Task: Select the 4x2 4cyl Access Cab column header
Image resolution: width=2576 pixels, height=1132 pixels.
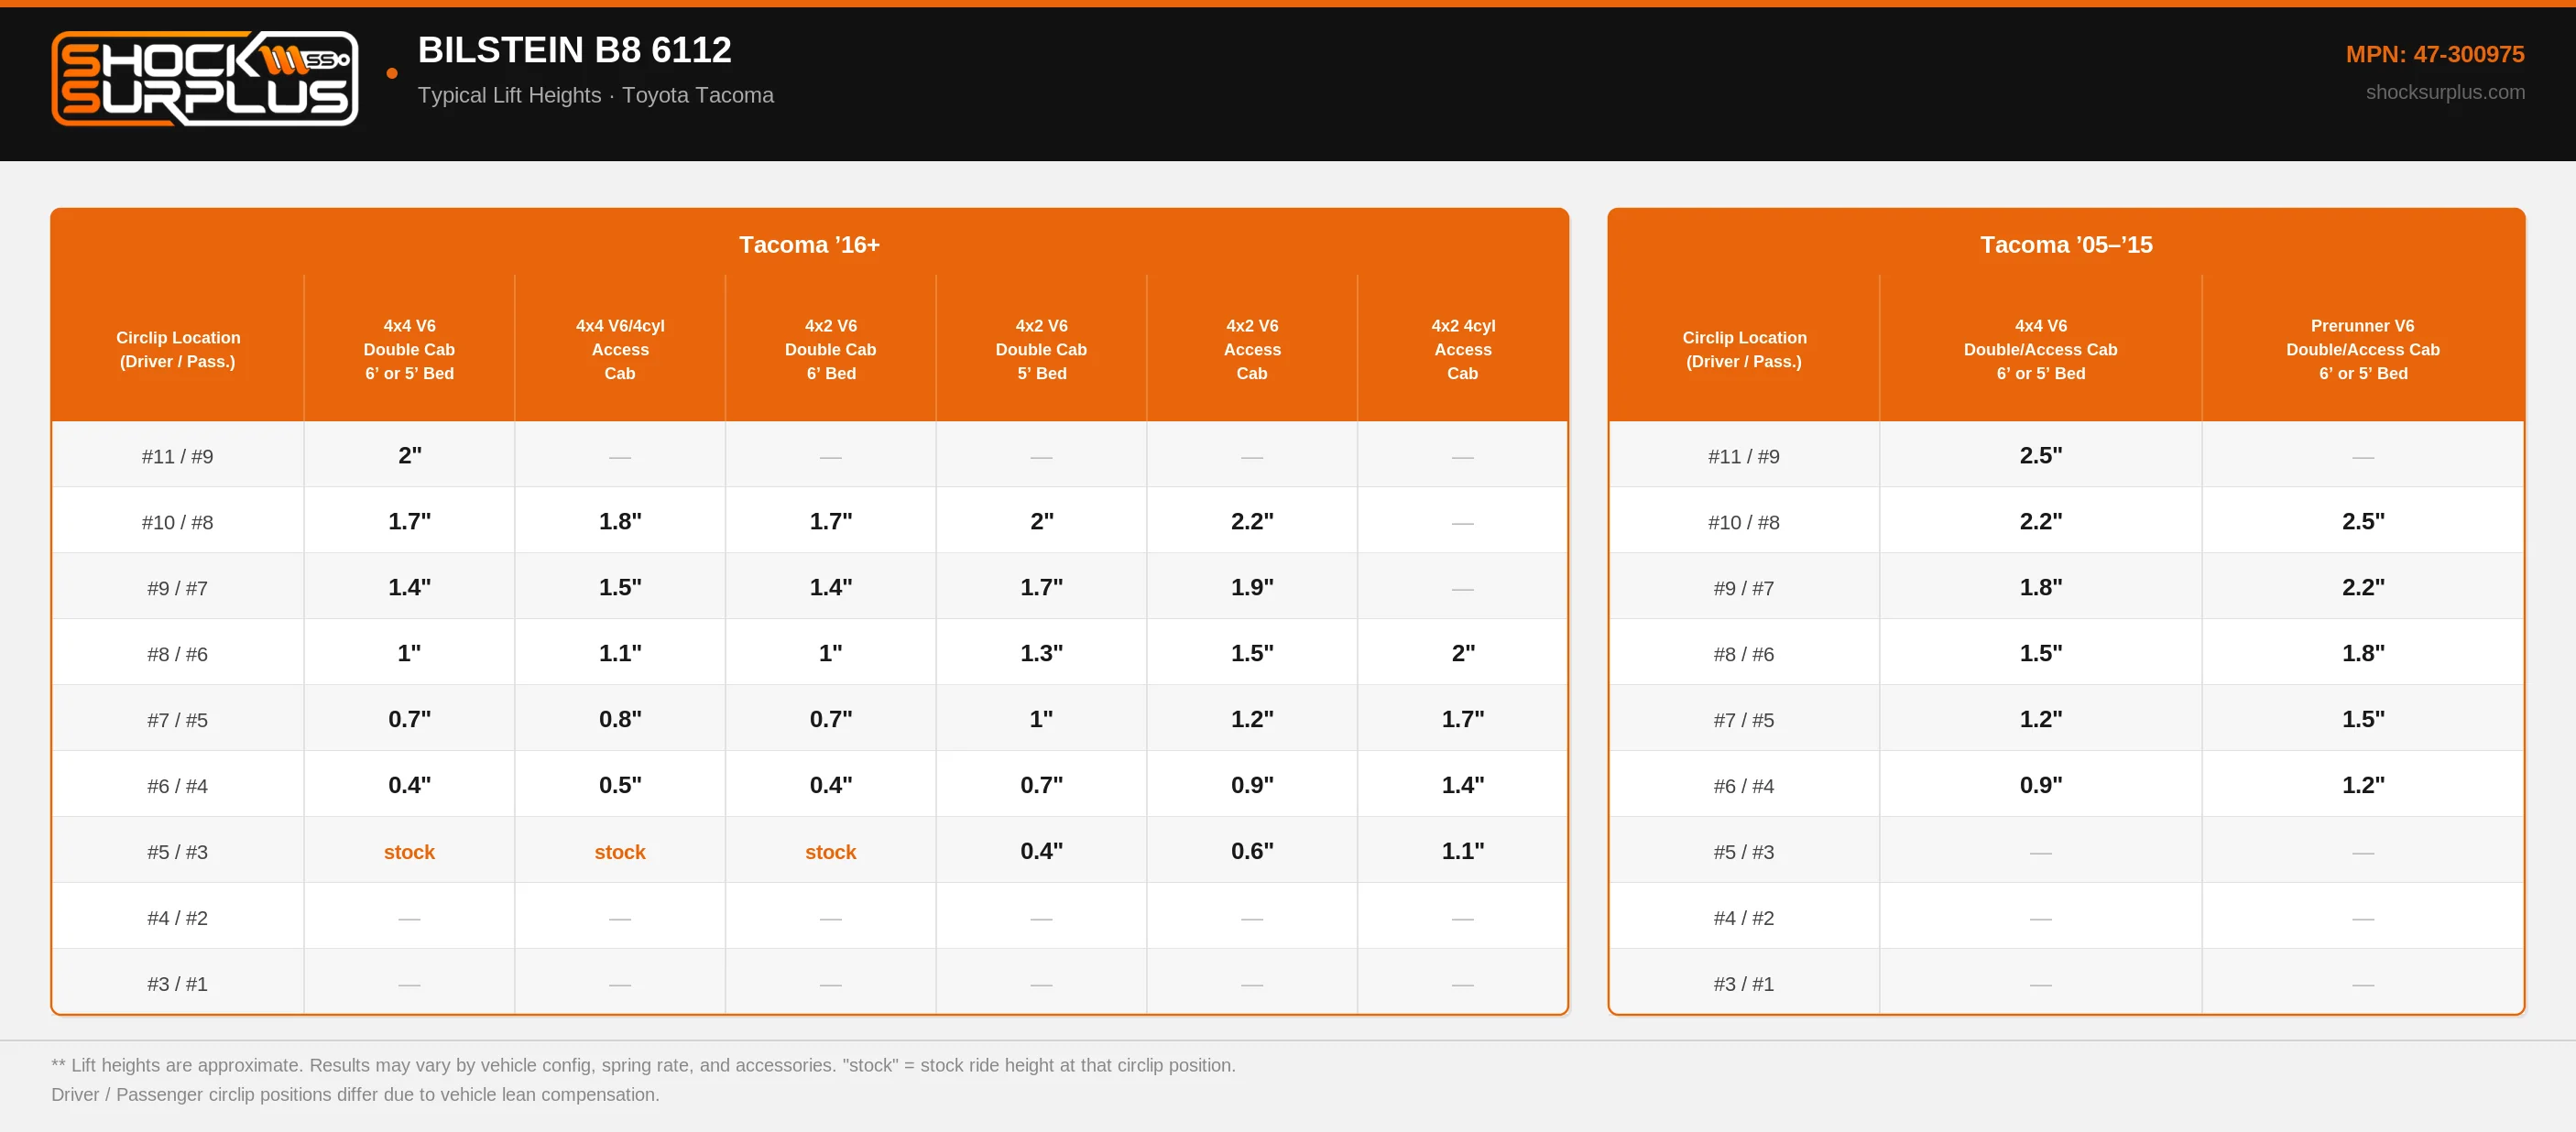Action: 1462,349
